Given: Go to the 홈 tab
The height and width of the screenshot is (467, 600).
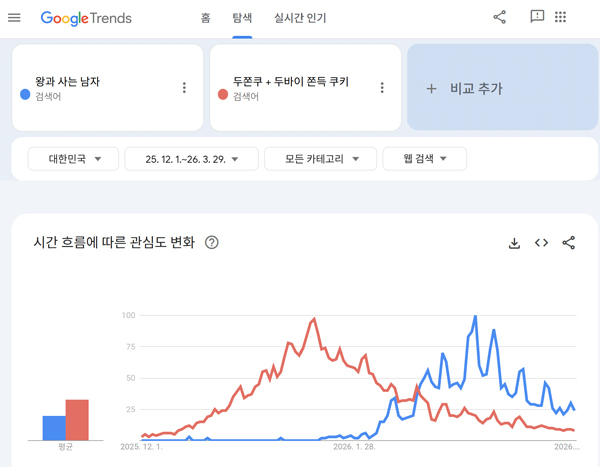Looking at the screenshot, I should (205, 18).
